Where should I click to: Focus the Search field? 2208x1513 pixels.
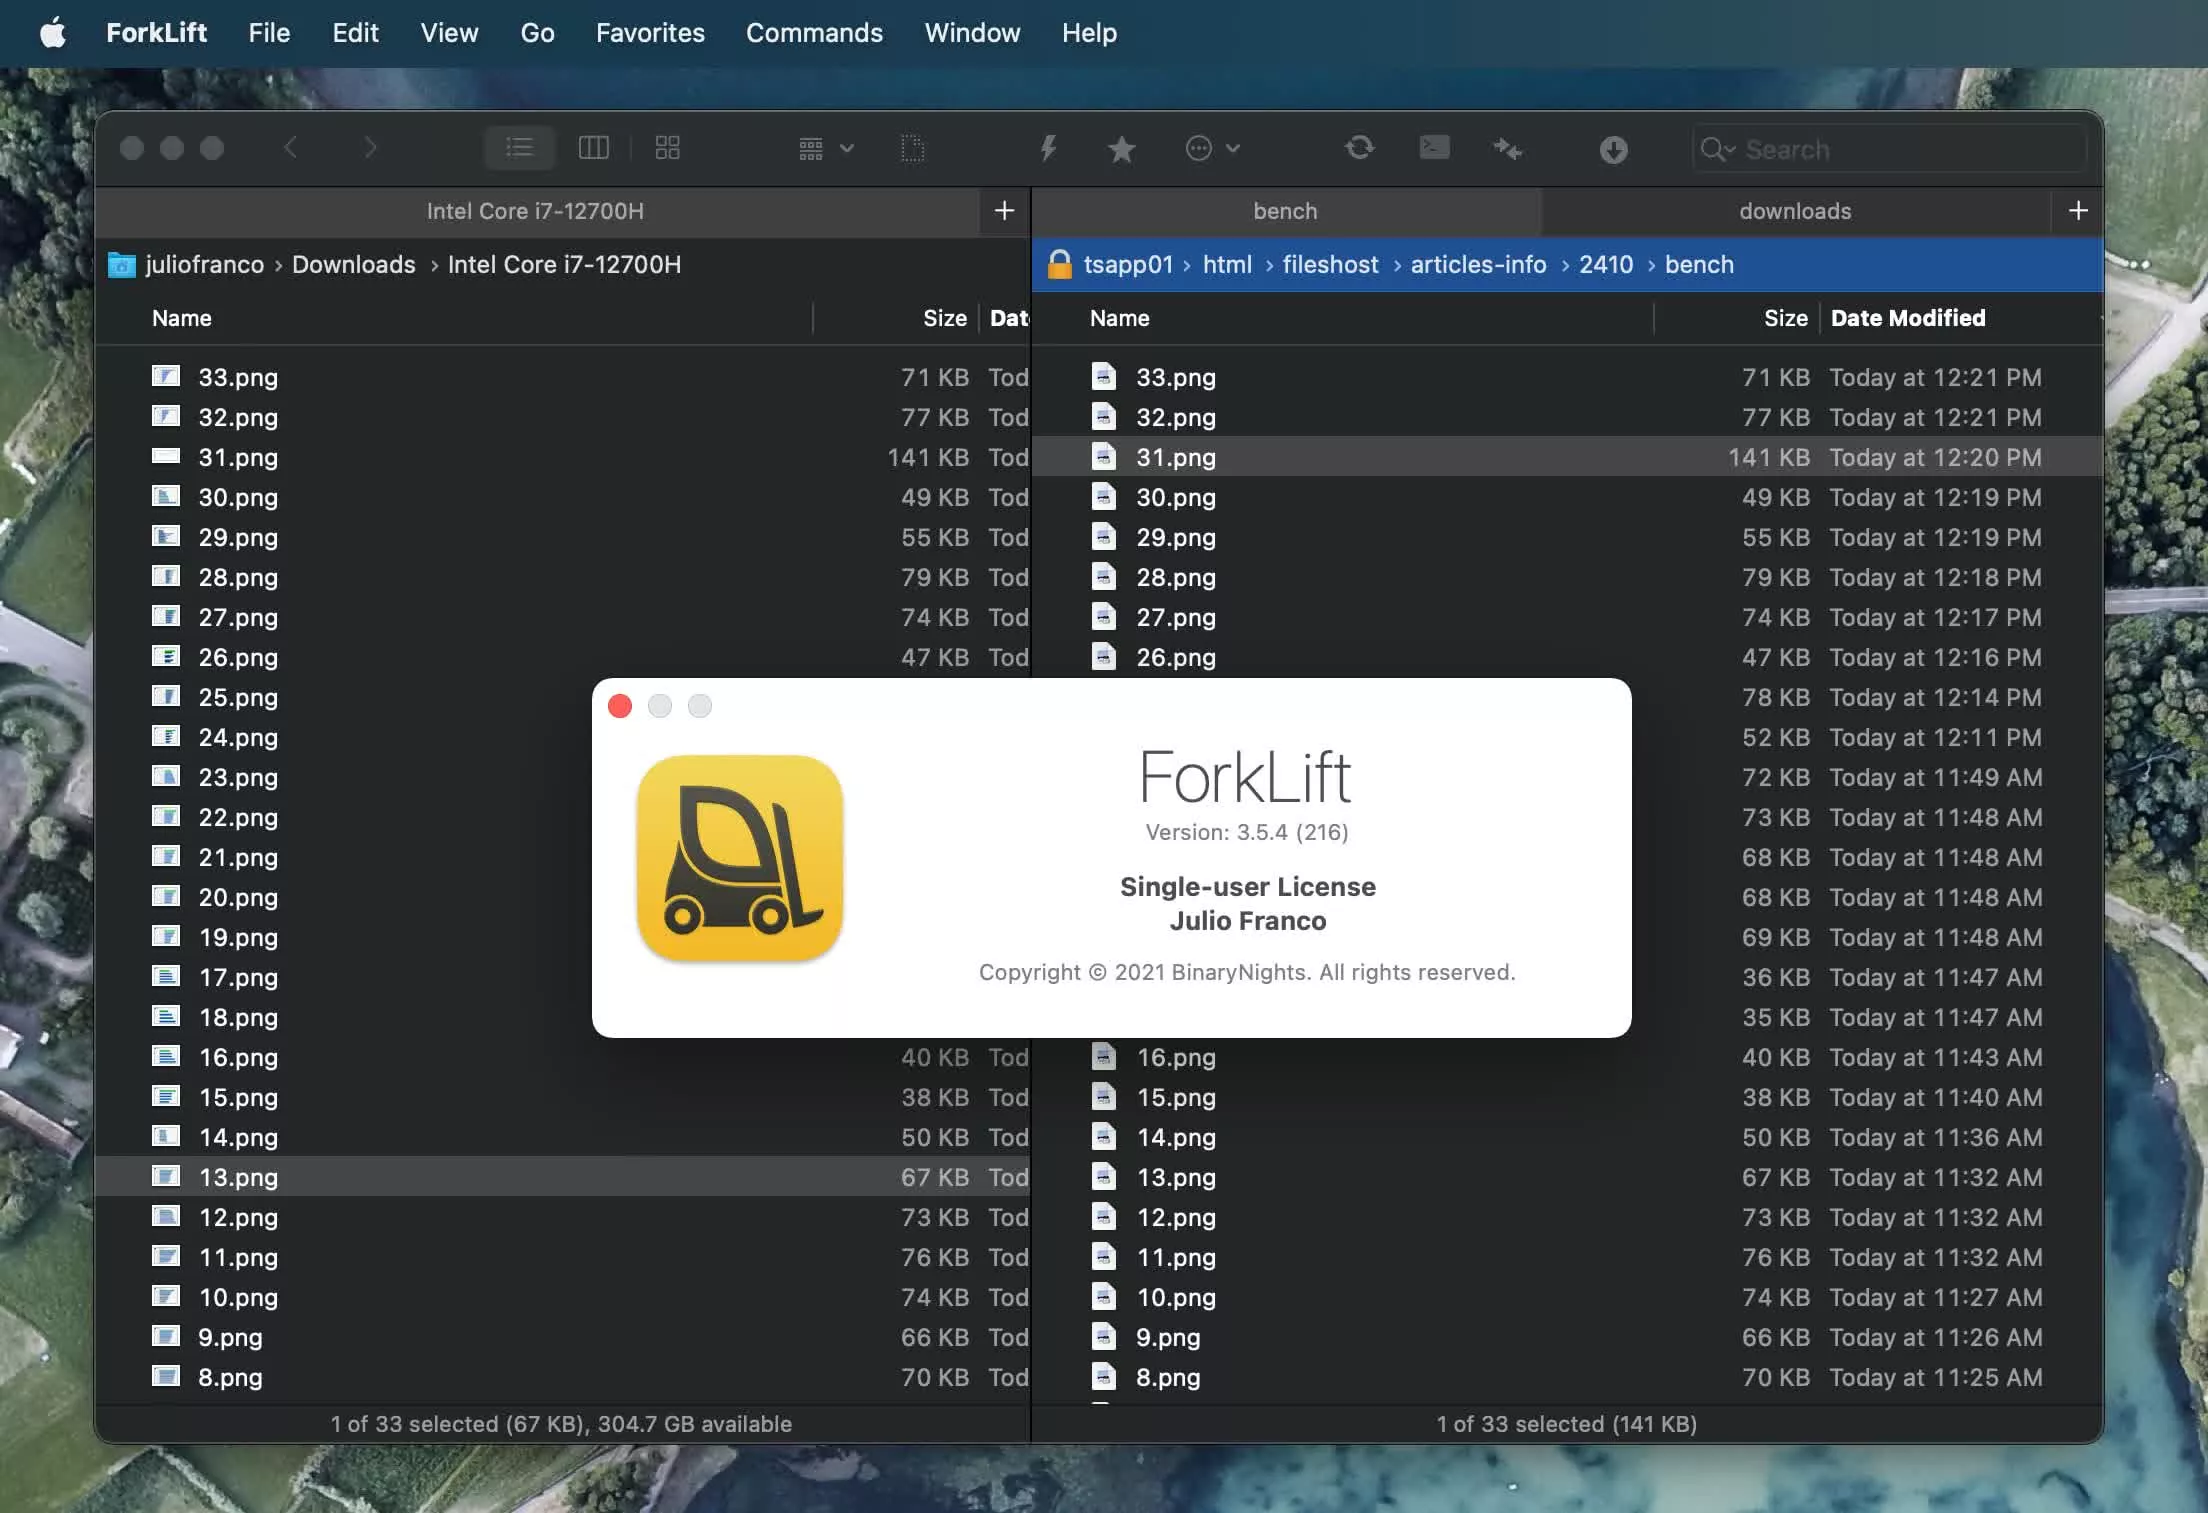point(1890,149)
